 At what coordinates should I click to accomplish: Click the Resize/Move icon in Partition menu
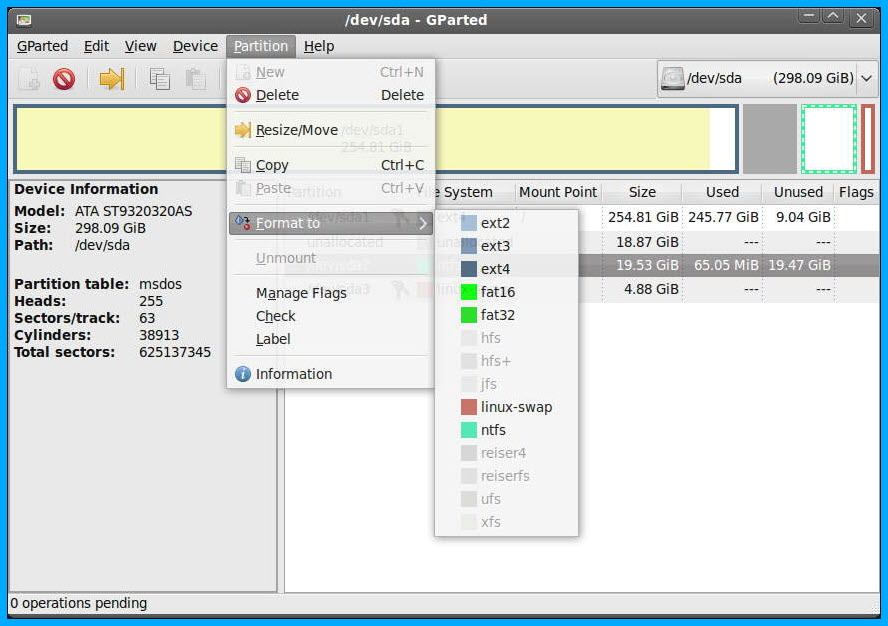coord(243,130)
